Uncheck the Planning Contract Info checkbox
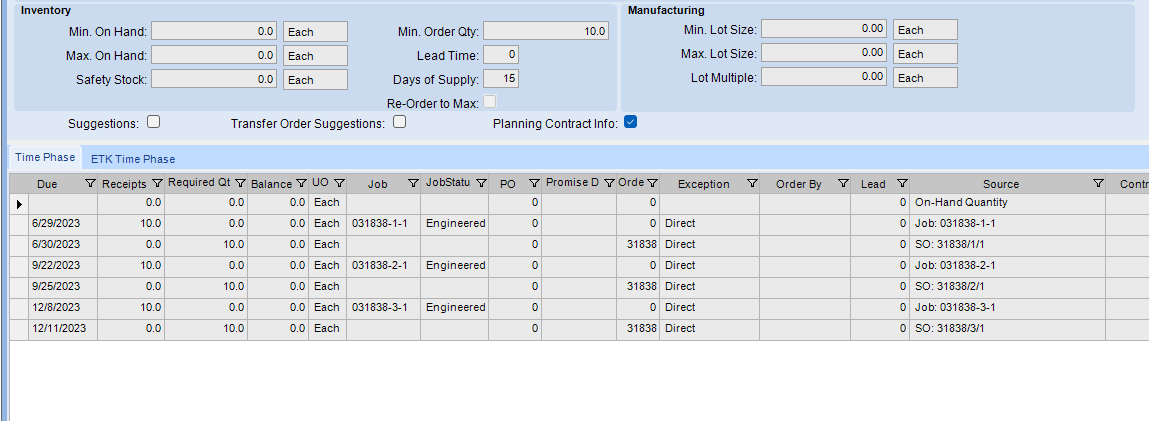 point(630,122)
